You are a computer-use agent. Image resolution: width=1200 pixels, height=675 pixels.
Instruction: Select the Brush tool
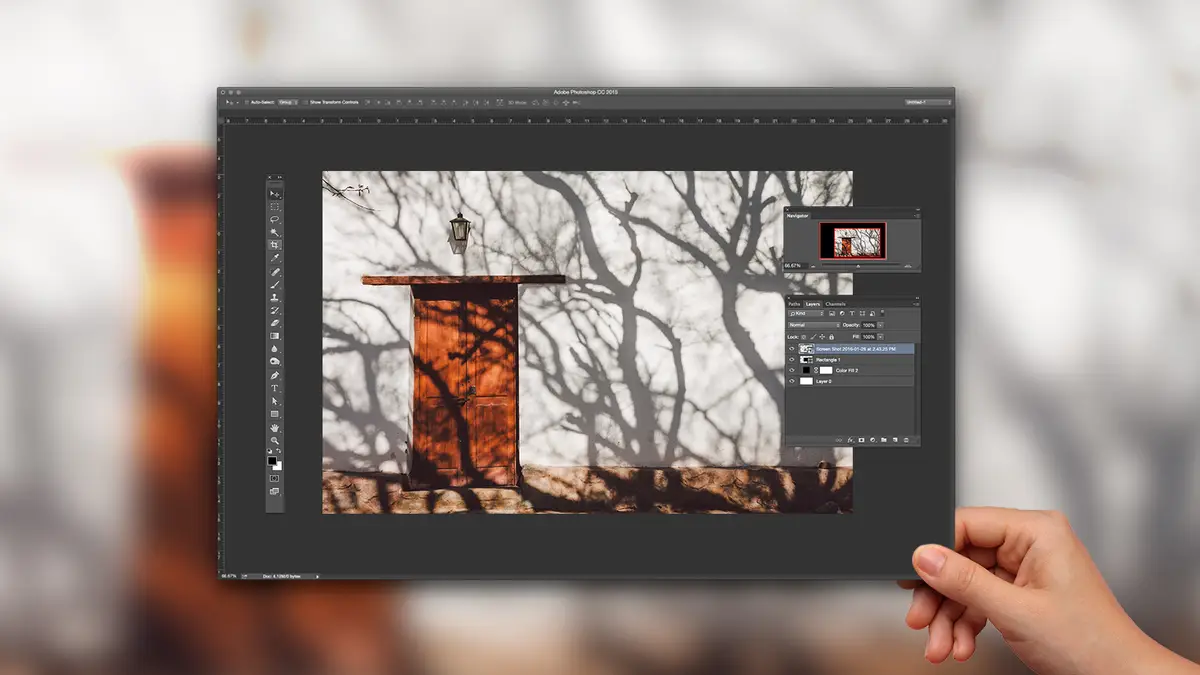[272, 282]
